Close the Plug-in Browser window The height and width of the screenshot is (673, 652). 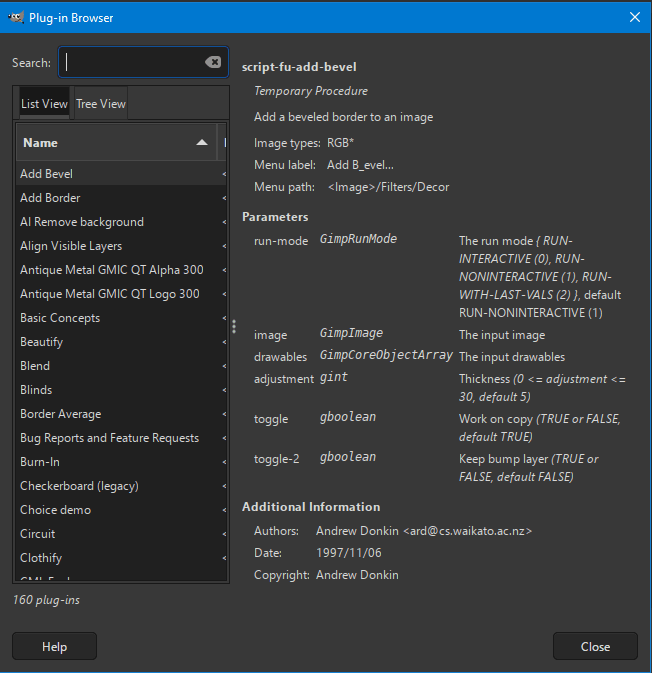click(635, 17)
